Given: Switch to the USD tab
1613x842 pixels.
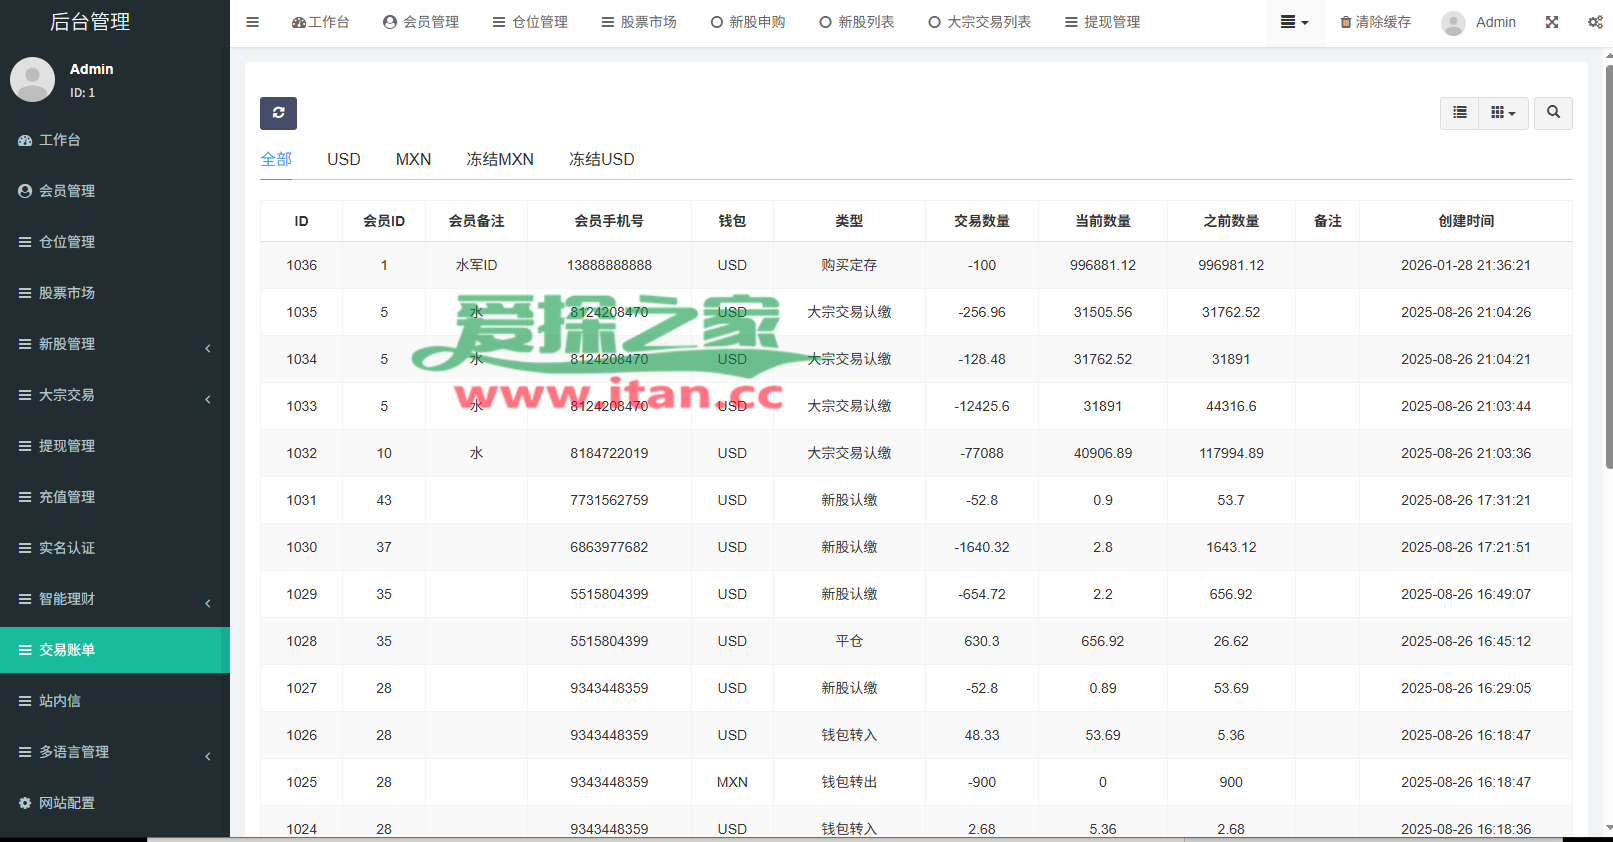Looking at the screenshot, I should [344, 159].
